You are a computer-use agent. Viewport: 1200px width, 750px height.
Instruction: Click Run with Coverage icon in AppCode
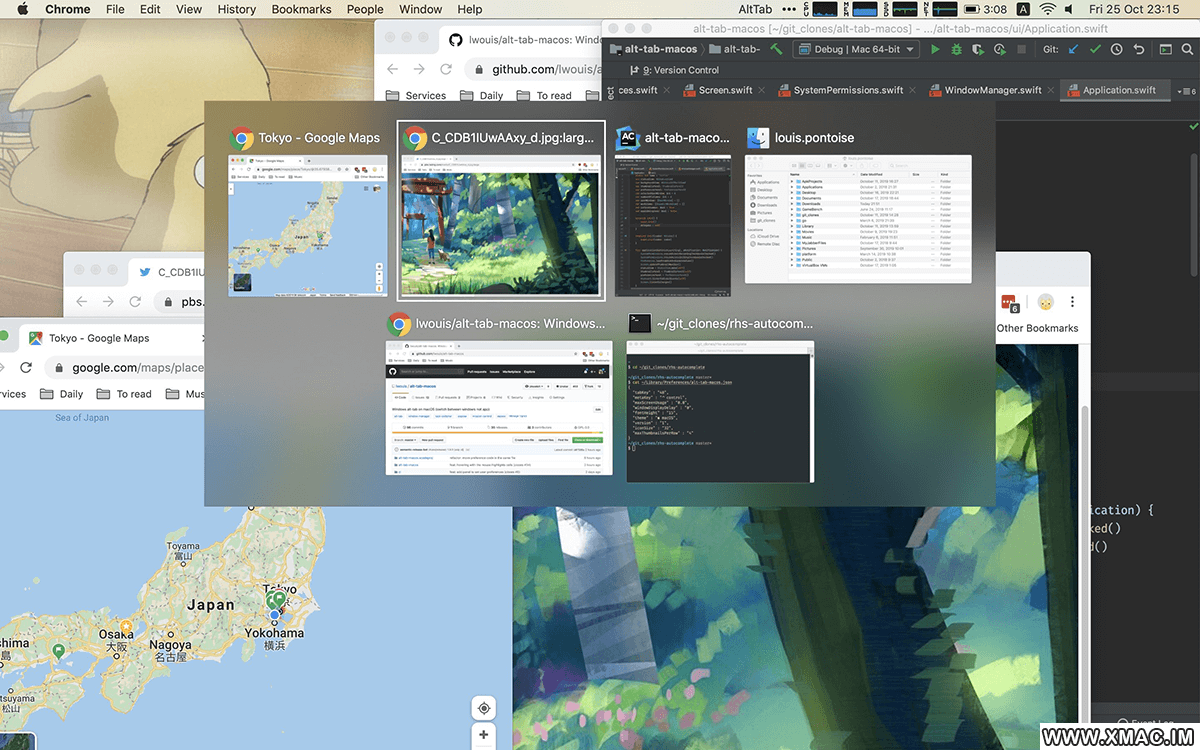tap(978, 49)
